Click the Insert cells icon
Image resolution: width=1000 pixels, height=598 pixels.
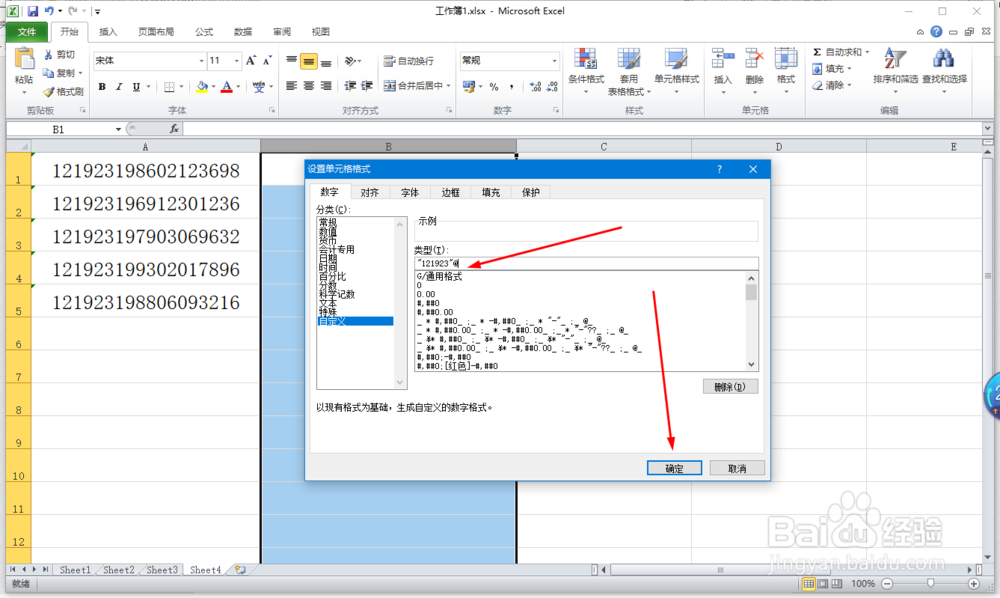click(x=723, y=59)
